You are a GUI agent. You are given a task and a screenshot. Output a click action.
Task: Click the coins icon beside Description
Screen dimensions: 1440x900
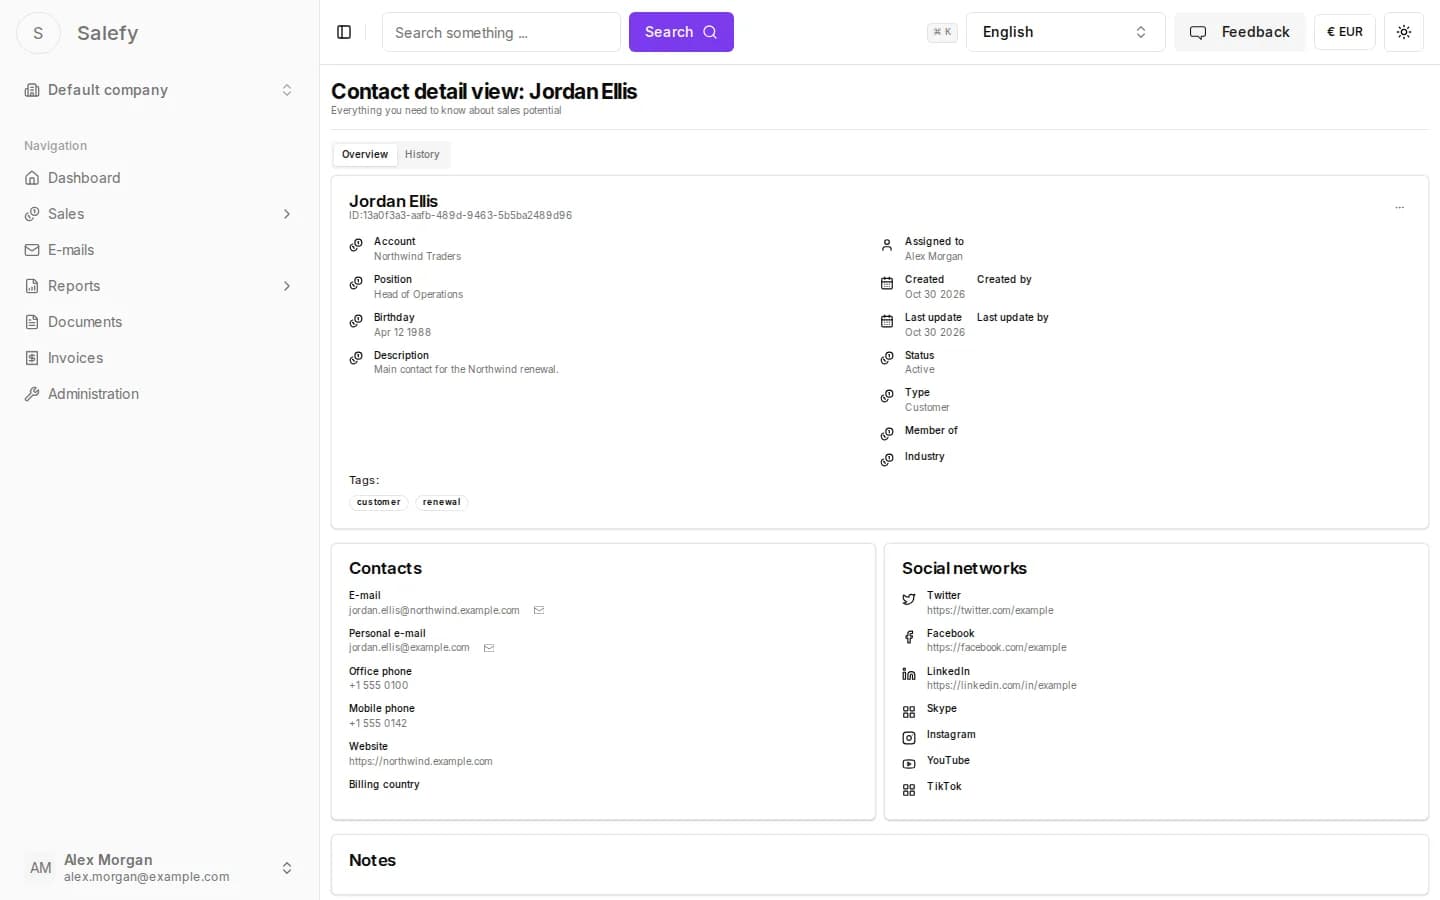pyautogui.click(x=356, y=358)
